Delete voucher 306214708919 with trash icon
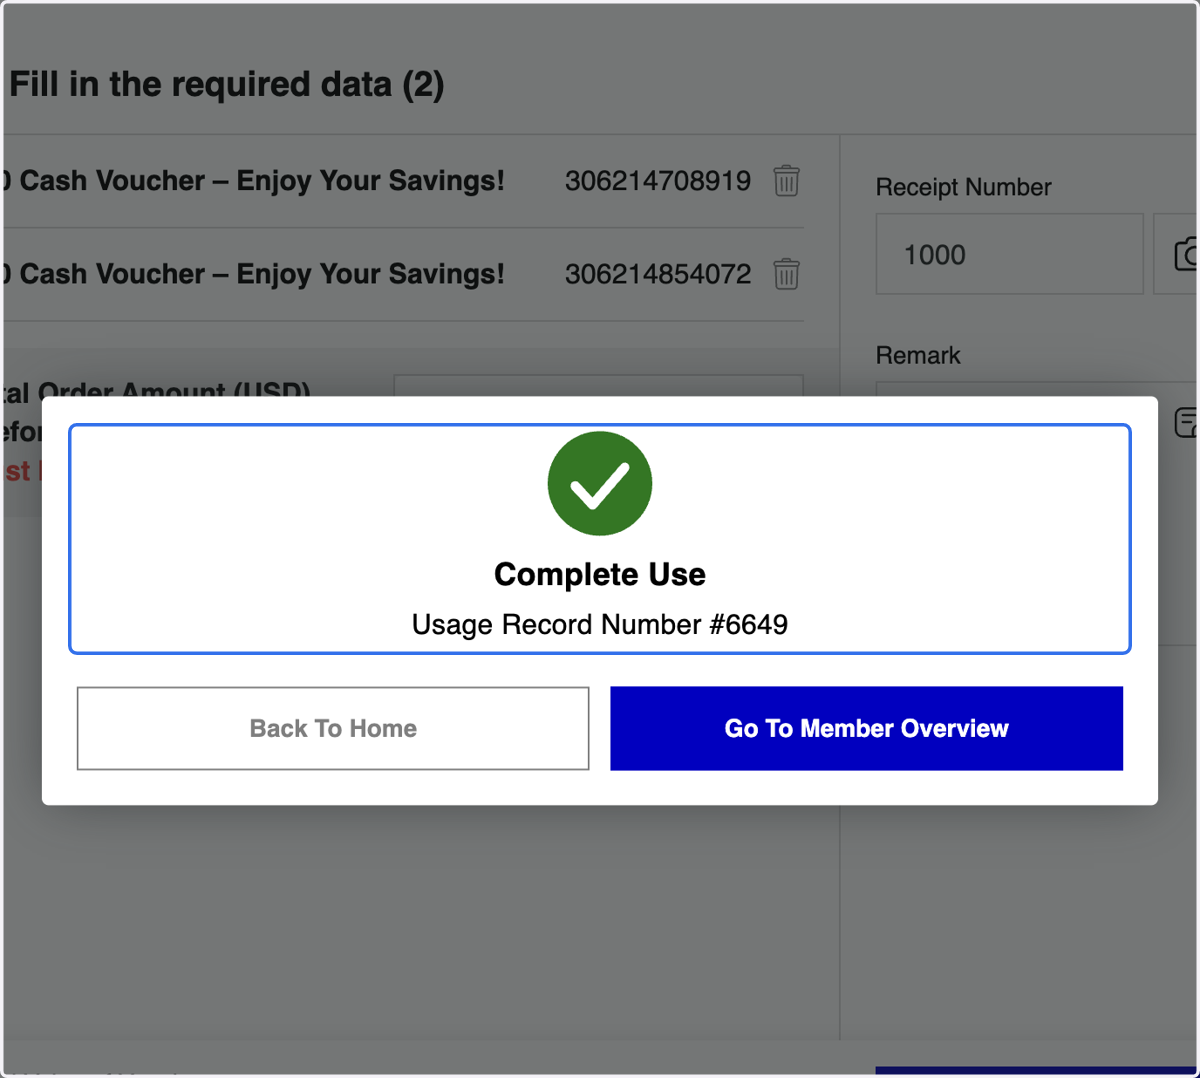1200x1078 pixels. pyautogui.click(x=787, y=181)
